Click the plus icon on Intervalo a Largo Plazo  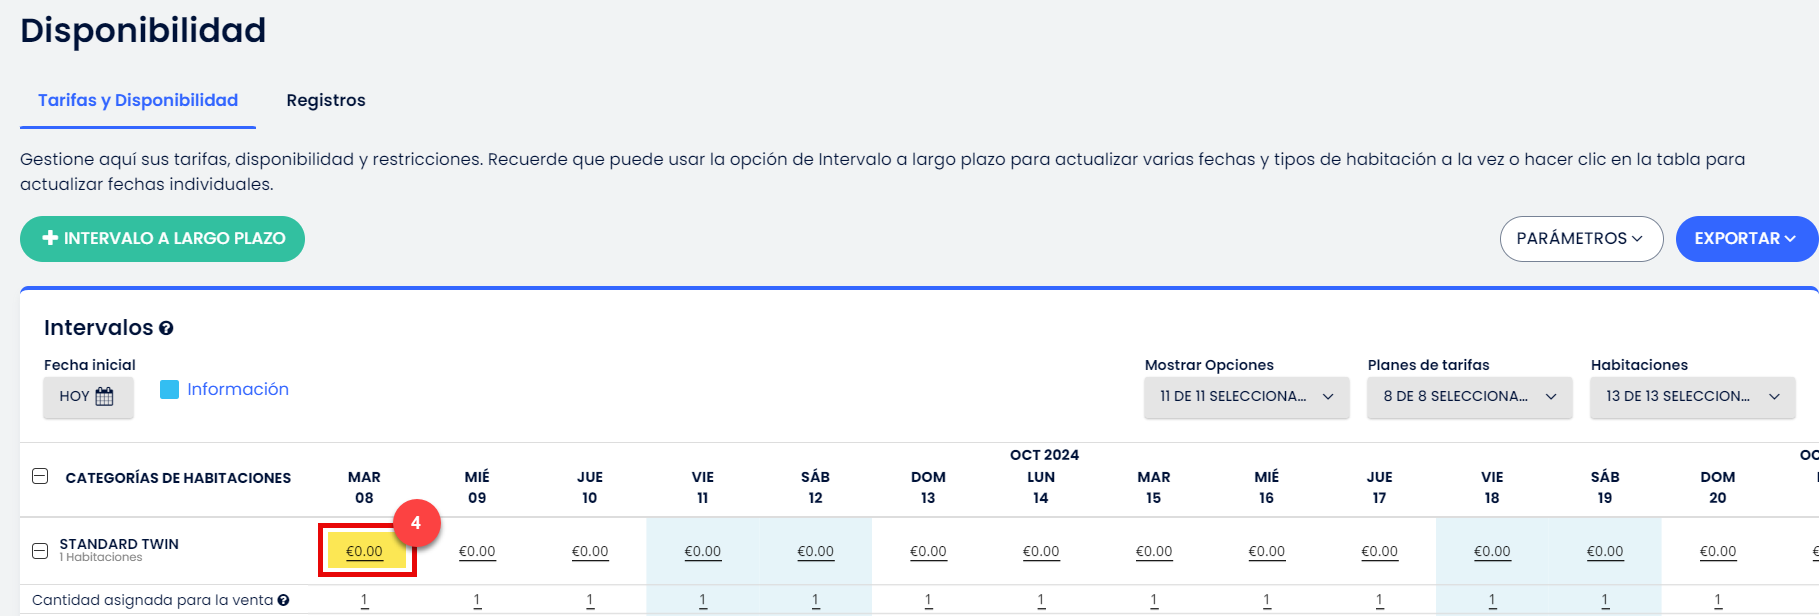pyautogui.click(x=50, y=238)
